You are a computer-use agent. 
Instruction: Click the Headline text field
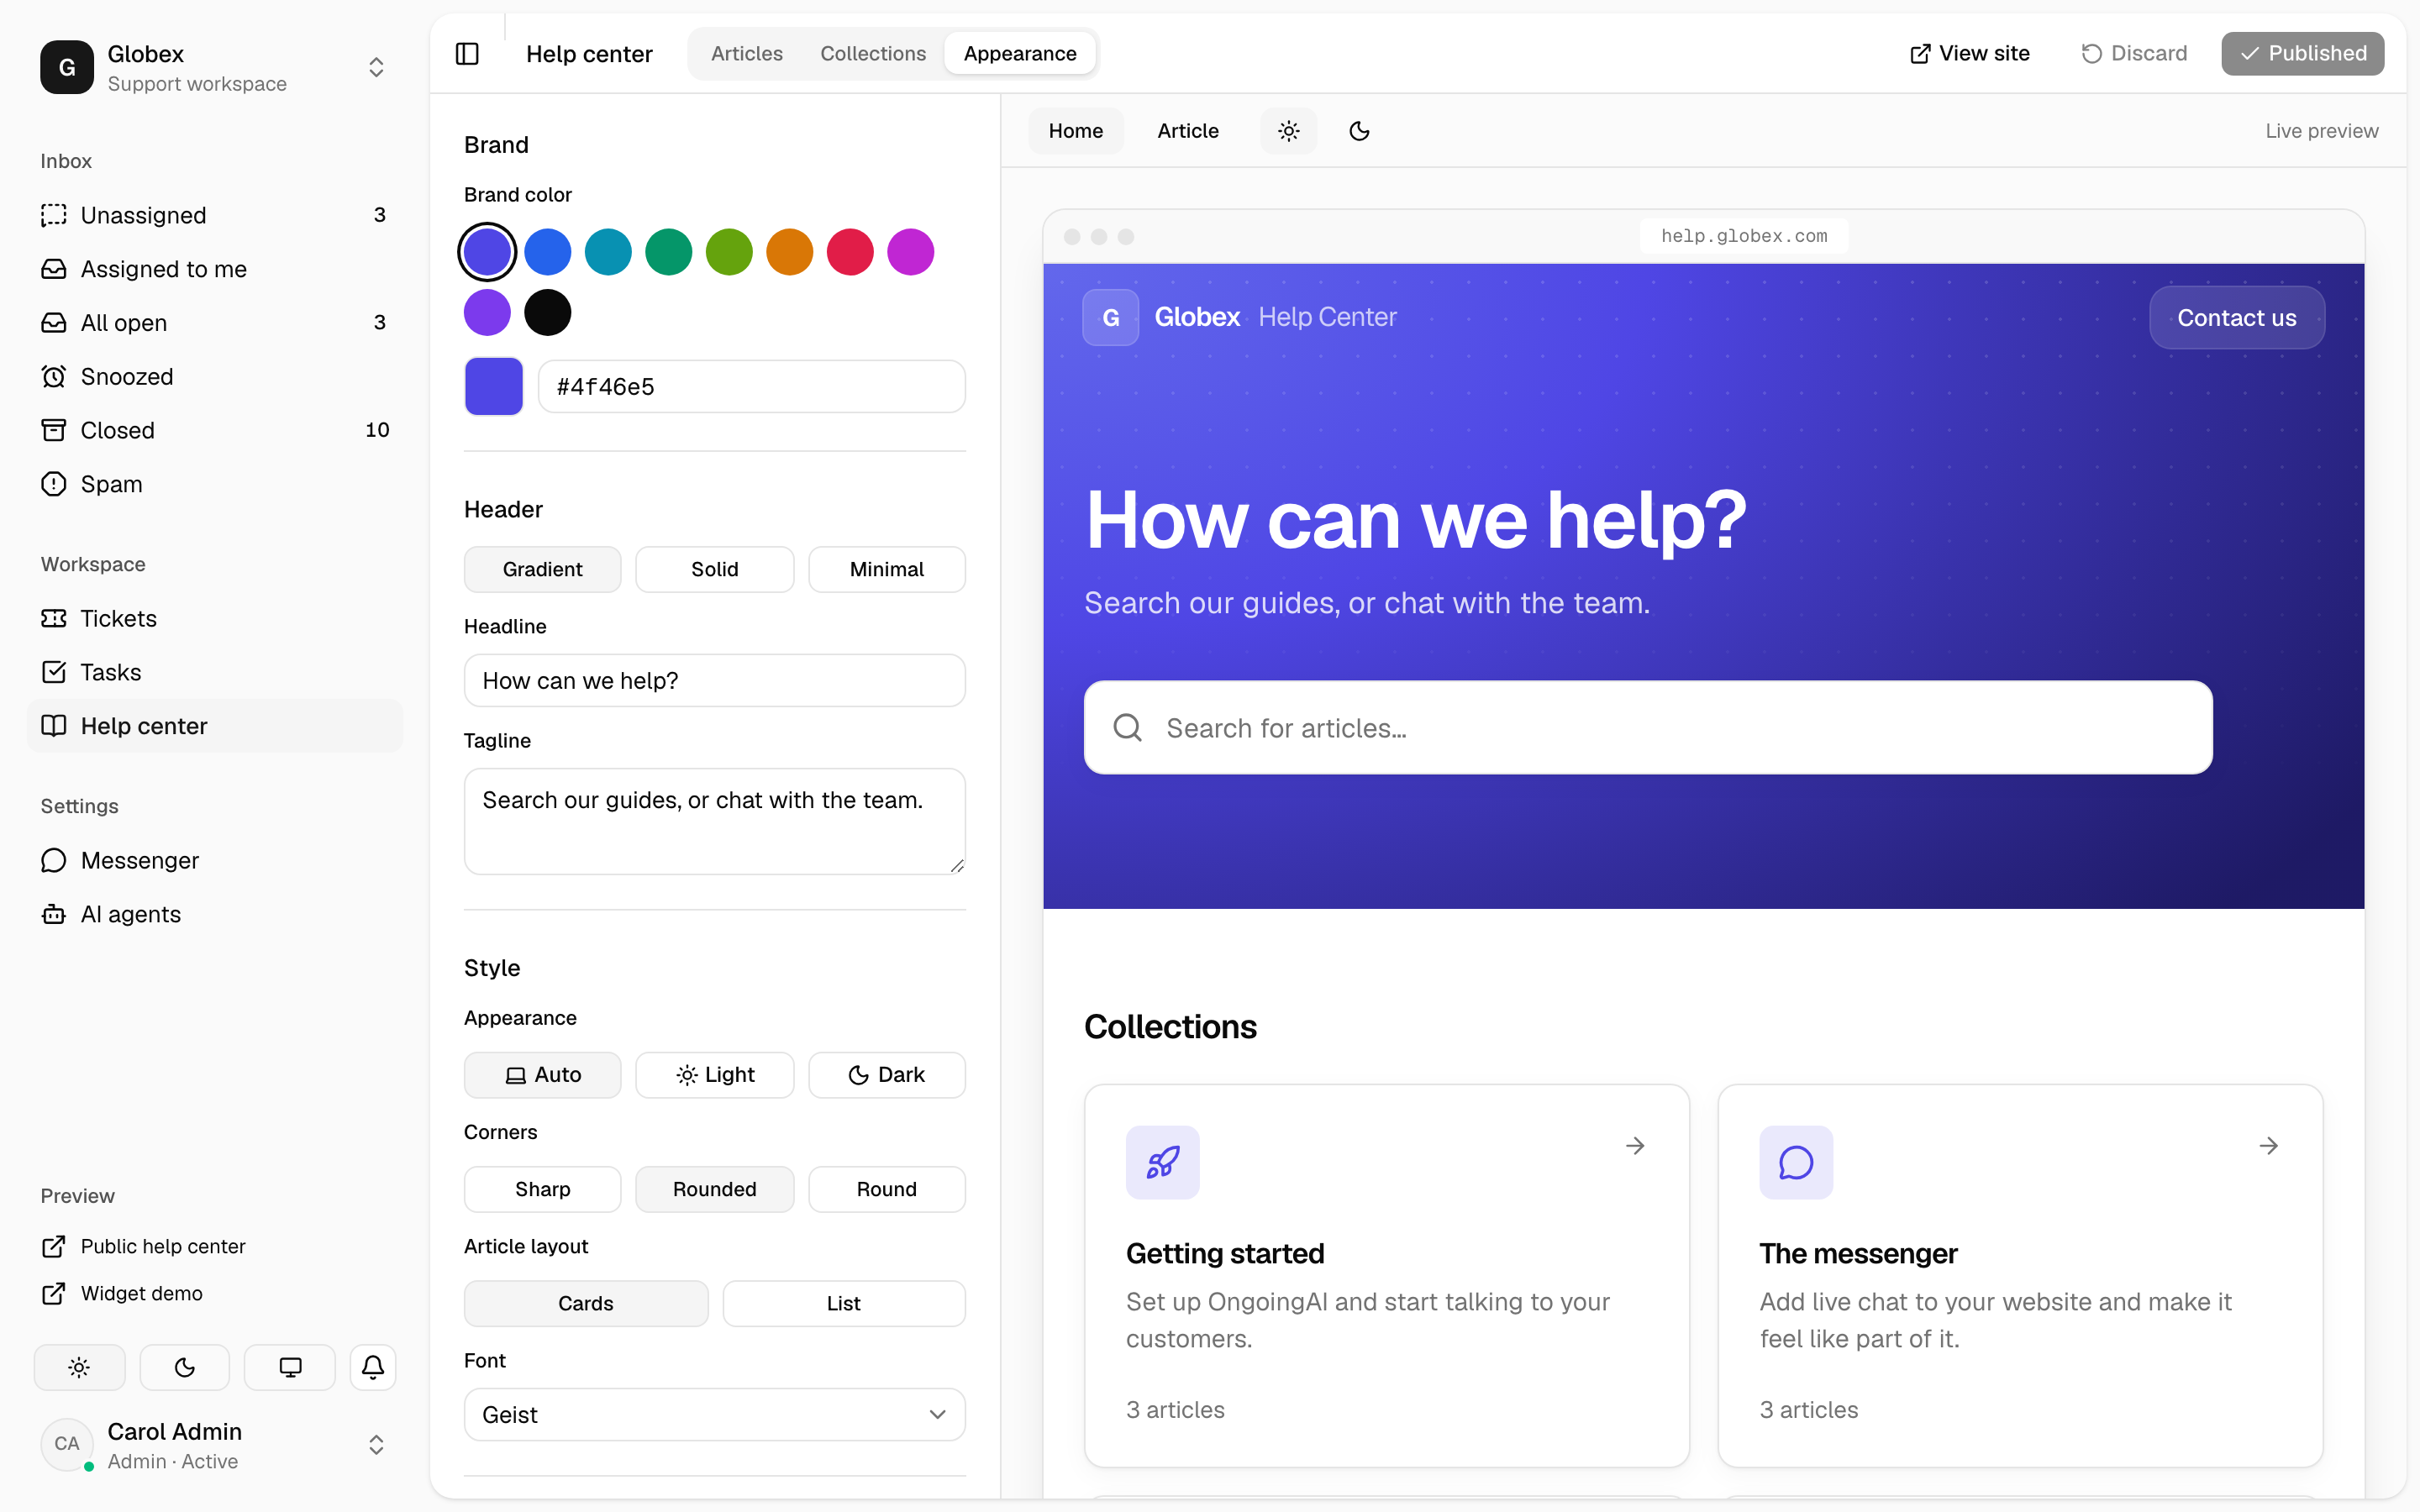click(x=714, y=680)
